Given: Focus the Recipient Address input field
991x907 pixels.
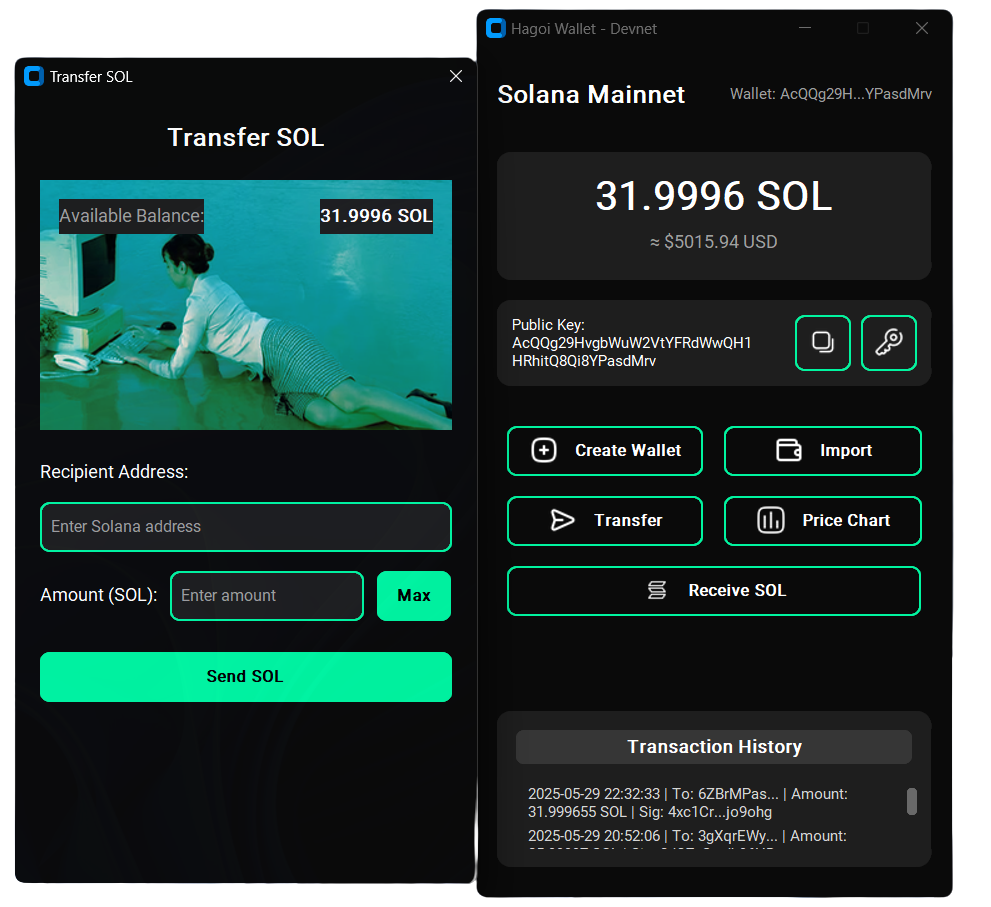Looking at the screenshot, I should (x=246, y=527).
